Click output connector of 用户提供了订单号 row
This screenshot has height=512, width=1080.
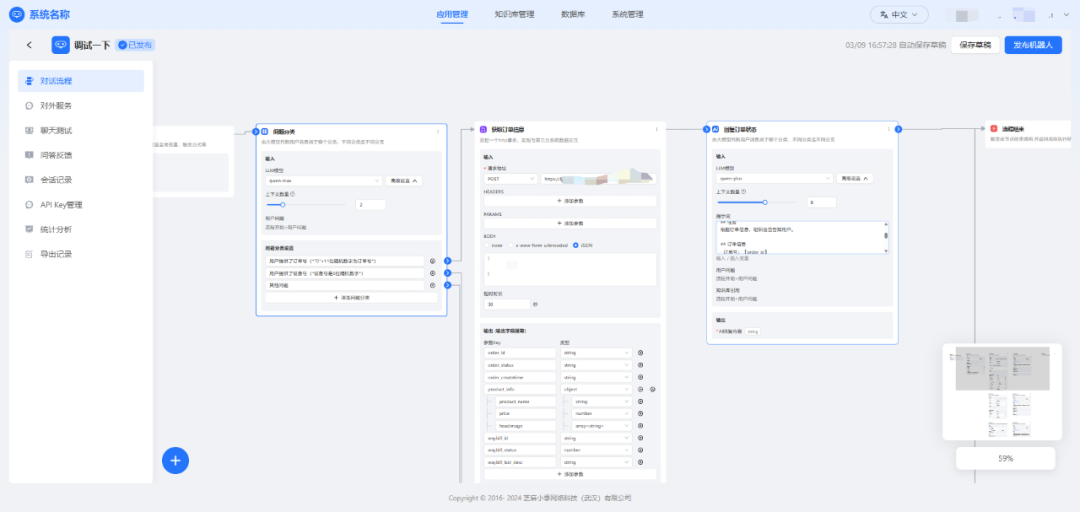click(448, 260)
